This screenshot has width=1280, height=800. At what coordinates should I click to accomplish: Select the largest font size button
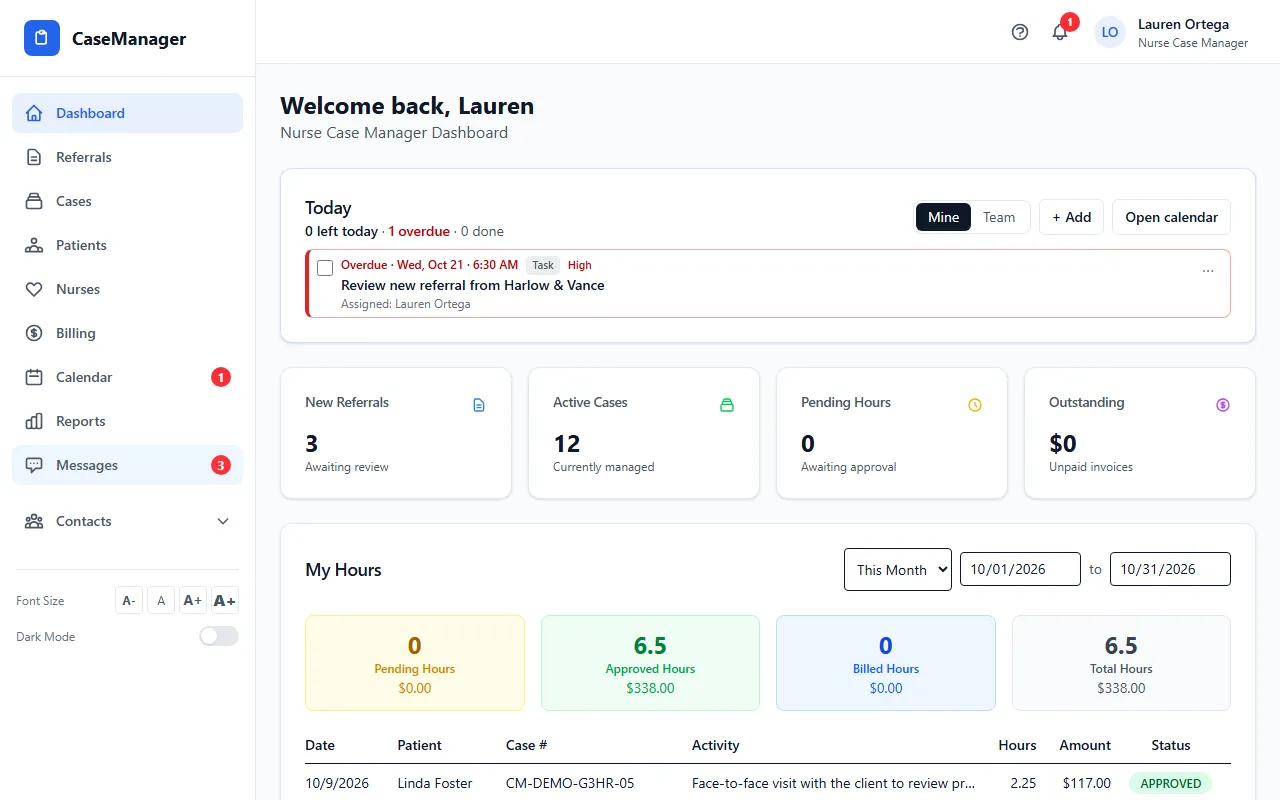[225, 600]
